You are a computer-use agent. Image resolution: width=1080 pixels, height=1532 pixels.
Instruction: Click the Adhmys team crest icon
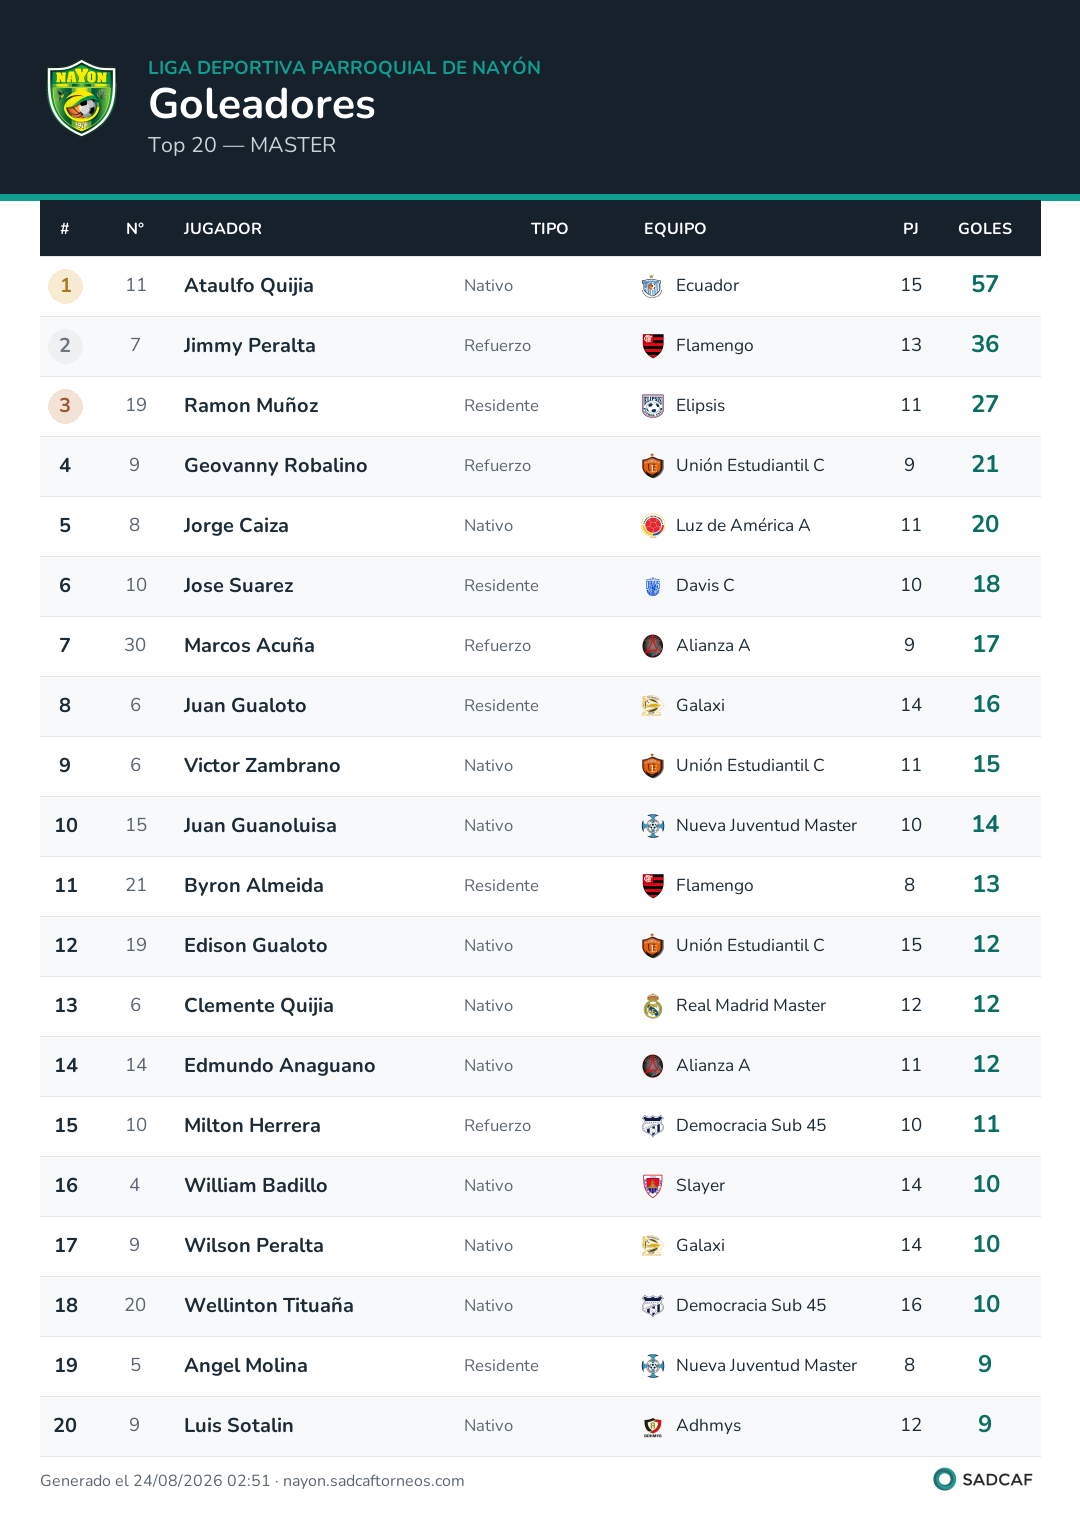653,1426
